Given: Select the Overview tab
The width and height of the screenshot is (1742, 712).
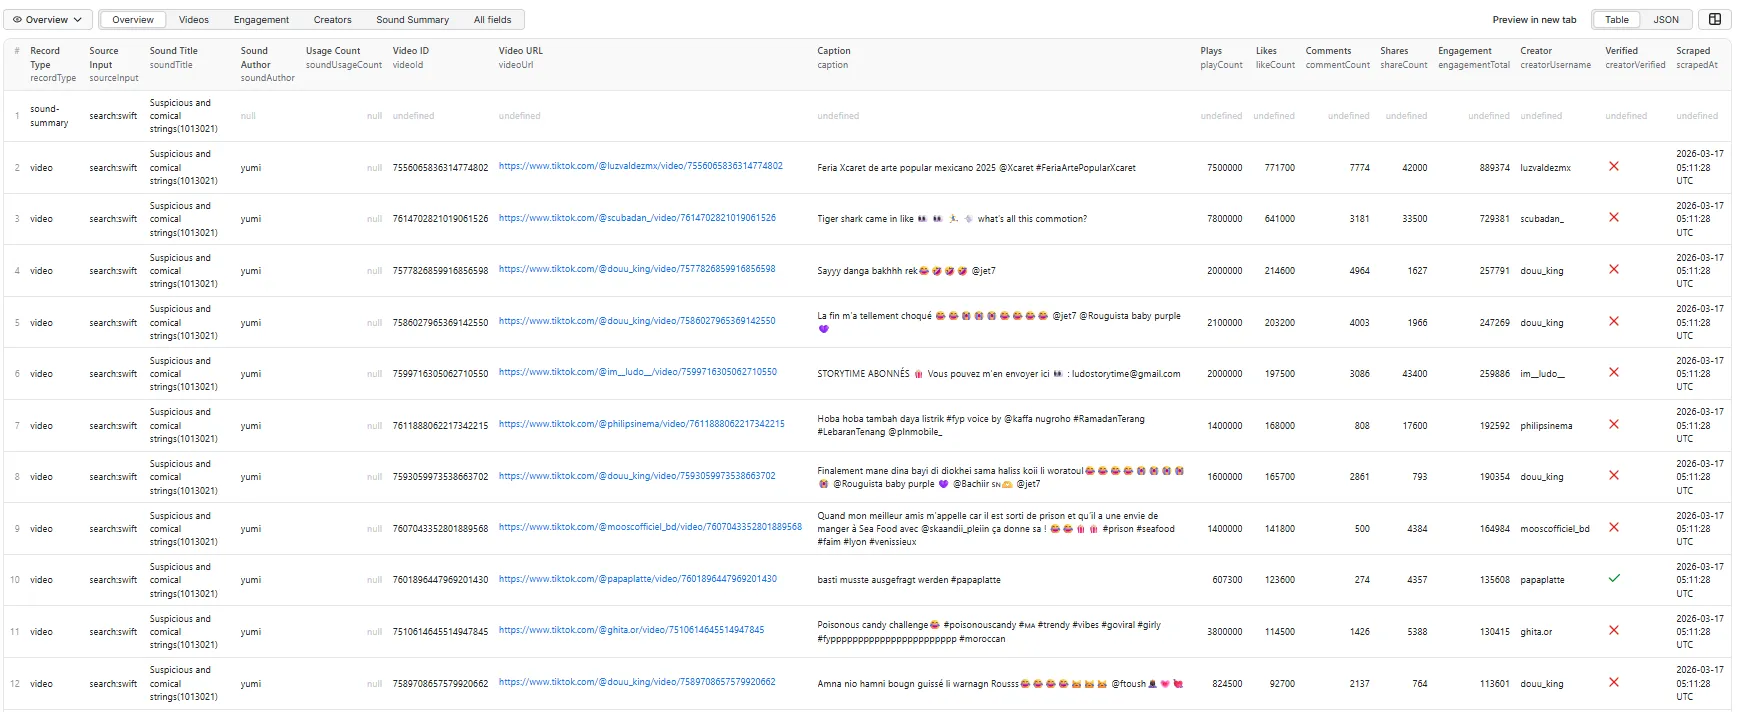Looking at the screenshot, I should (x=133, y=20).
